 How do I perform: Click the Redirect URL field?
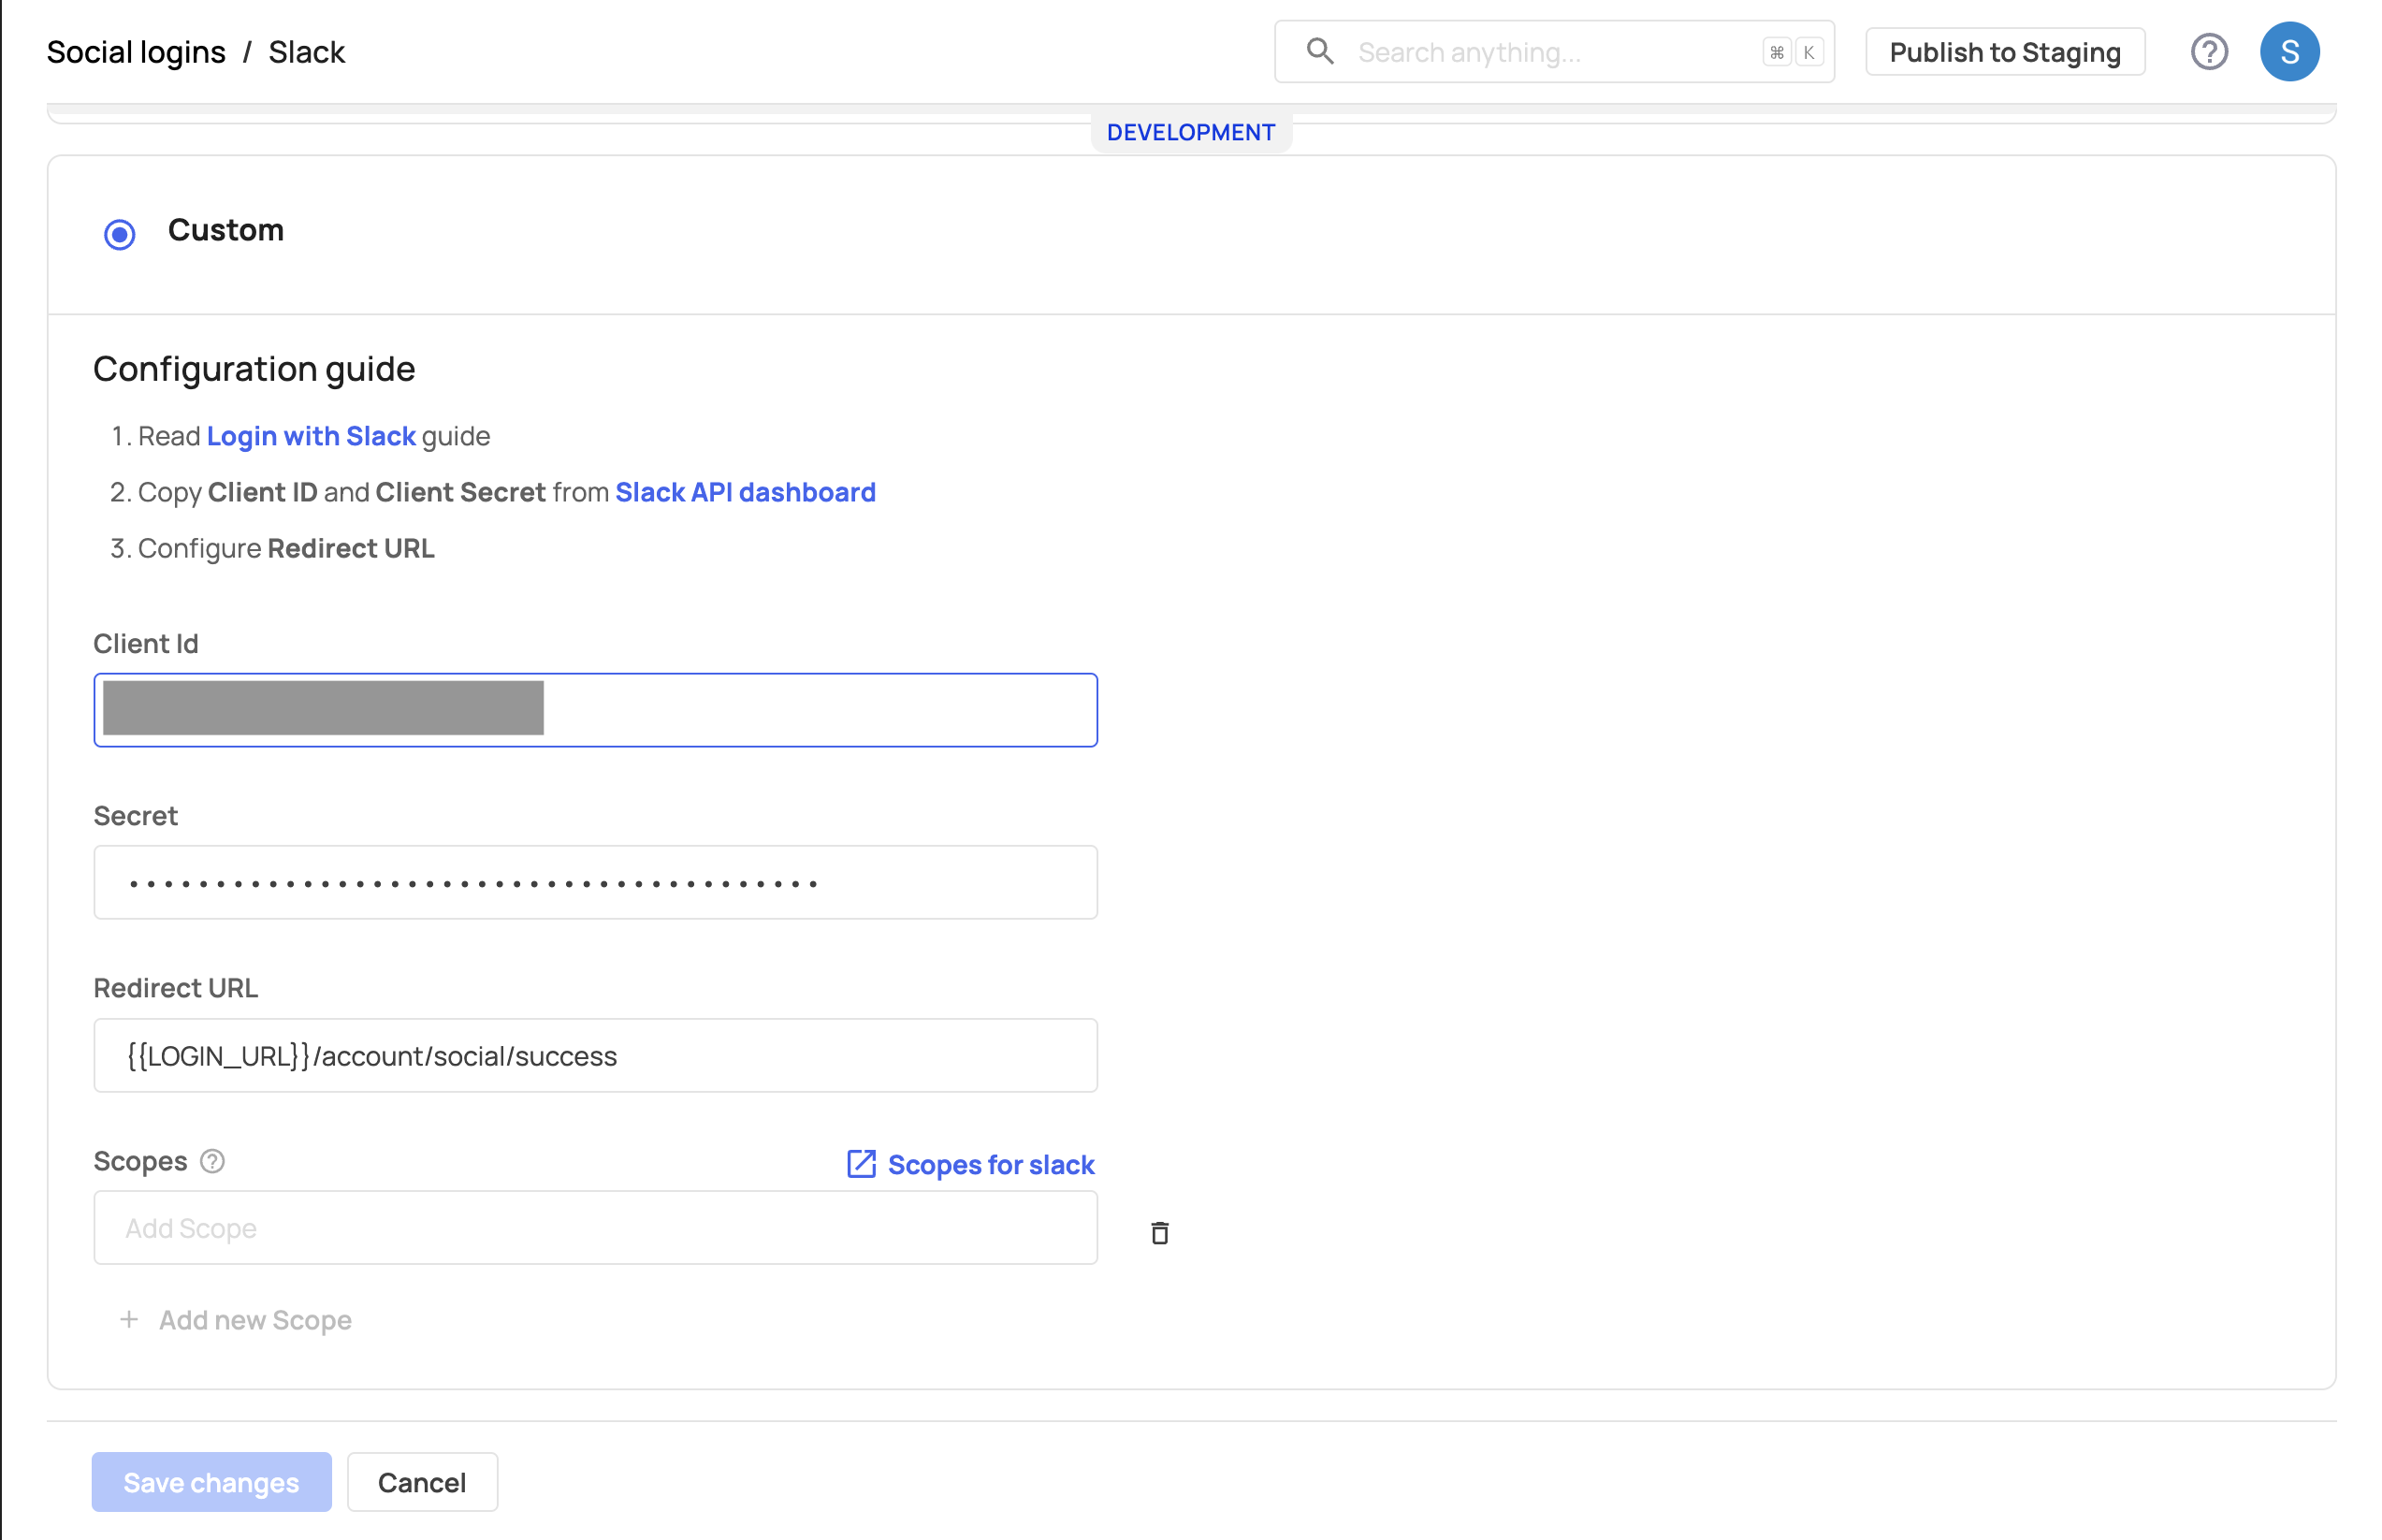pyautogui.click(x=595, y=1055)
